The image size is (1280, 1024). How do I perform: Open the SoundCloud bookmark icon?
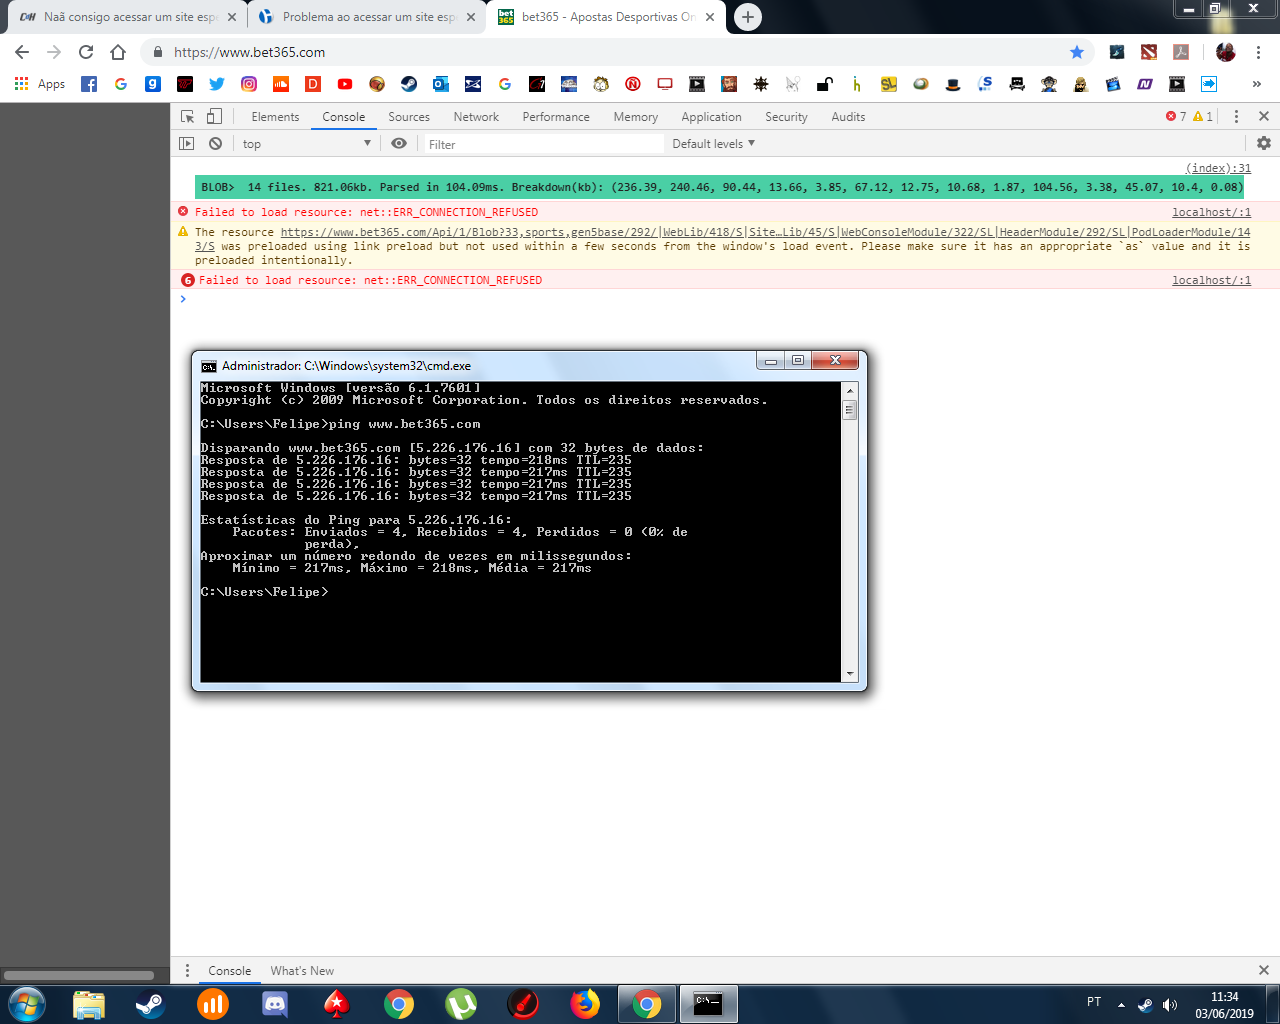pos(281,84)
